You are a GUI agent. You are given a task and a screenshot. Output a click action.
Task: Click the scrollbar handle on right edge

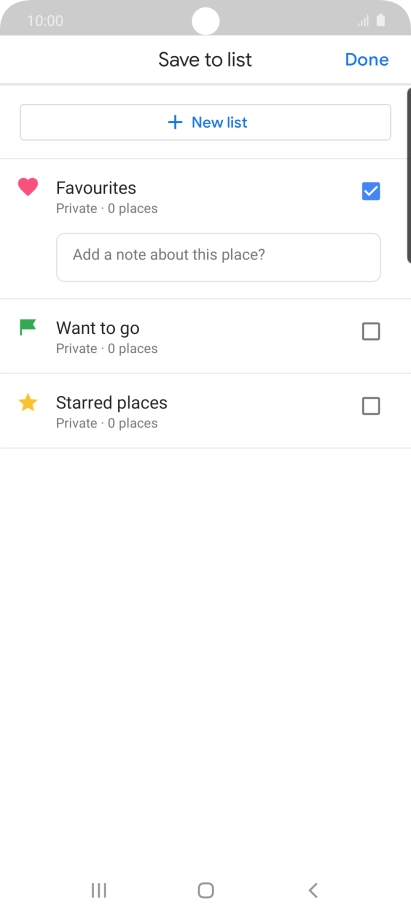tap(409, 175)
